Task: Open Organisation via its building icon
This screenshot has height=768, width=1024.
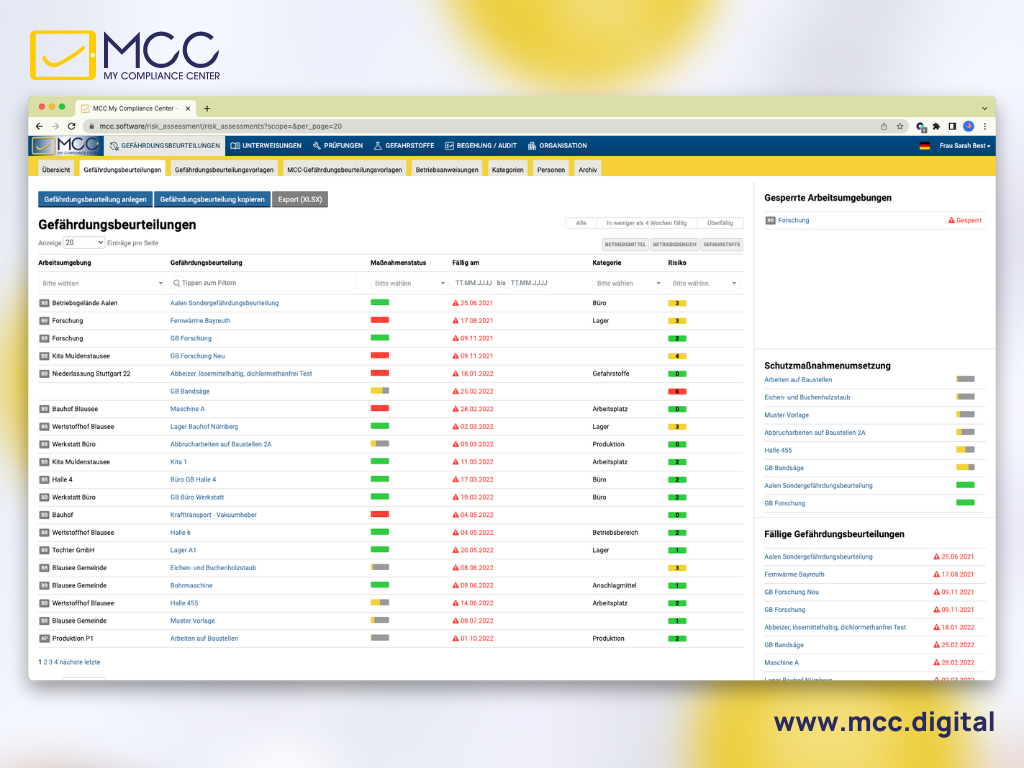Action: (531, 145)
